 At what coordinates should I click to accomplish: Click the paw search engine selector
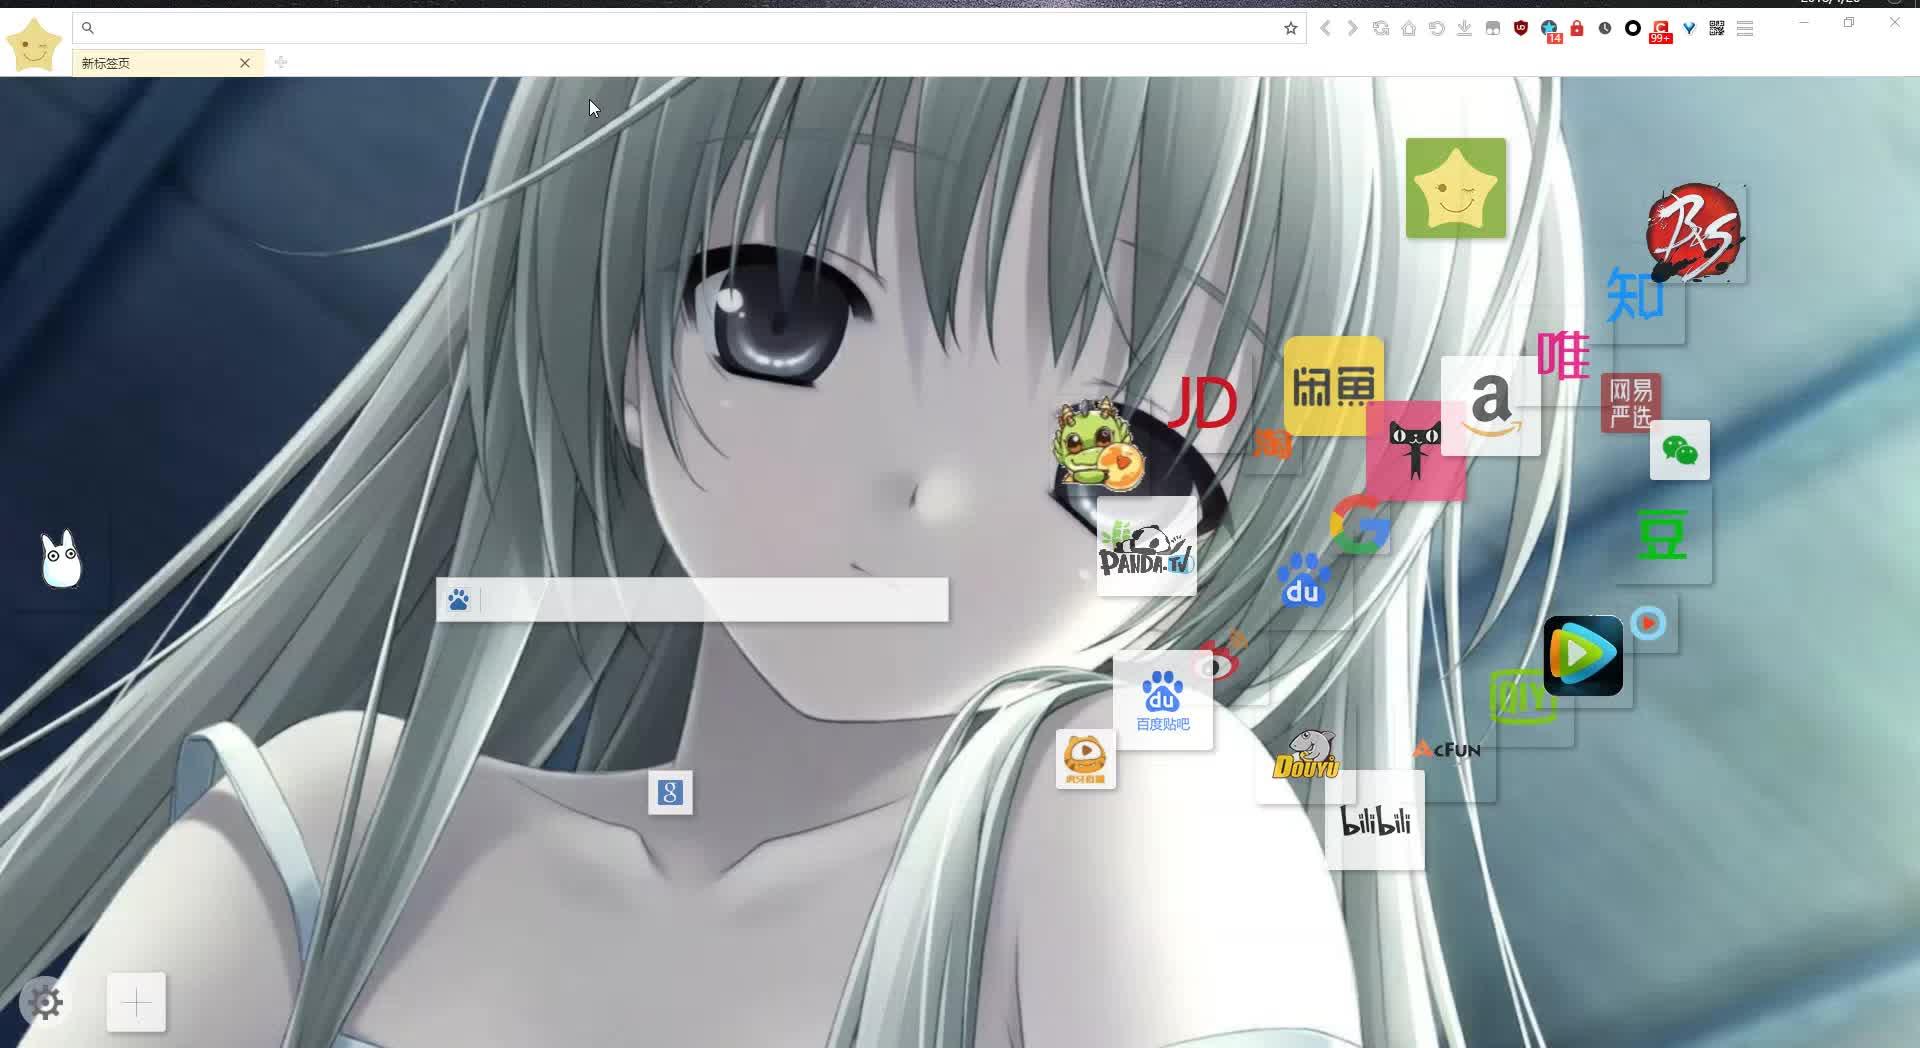(459, 599)
